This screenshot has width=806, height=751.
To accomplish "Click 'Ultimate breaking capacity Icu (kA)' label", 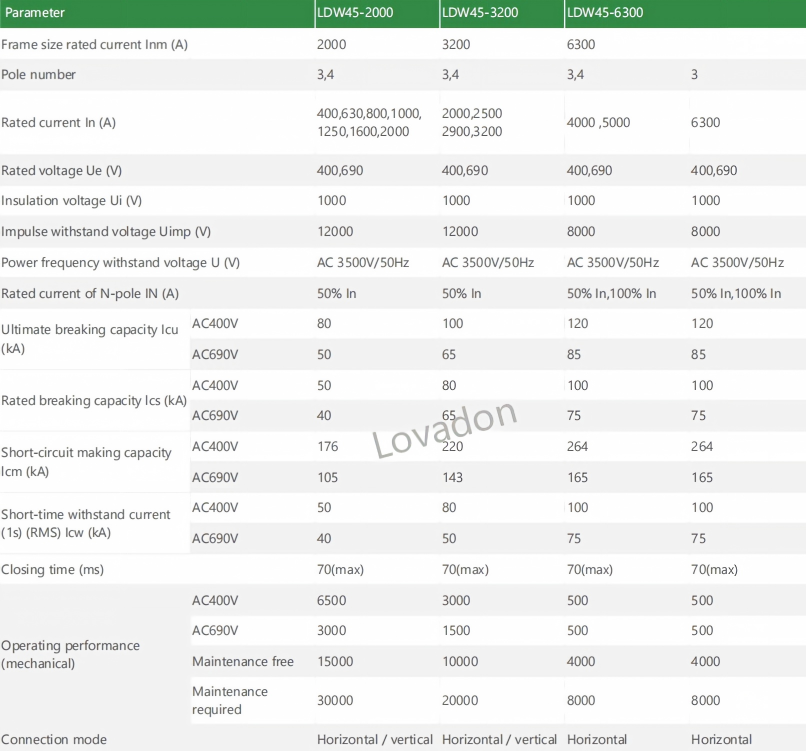I will [x=89, y=339].
